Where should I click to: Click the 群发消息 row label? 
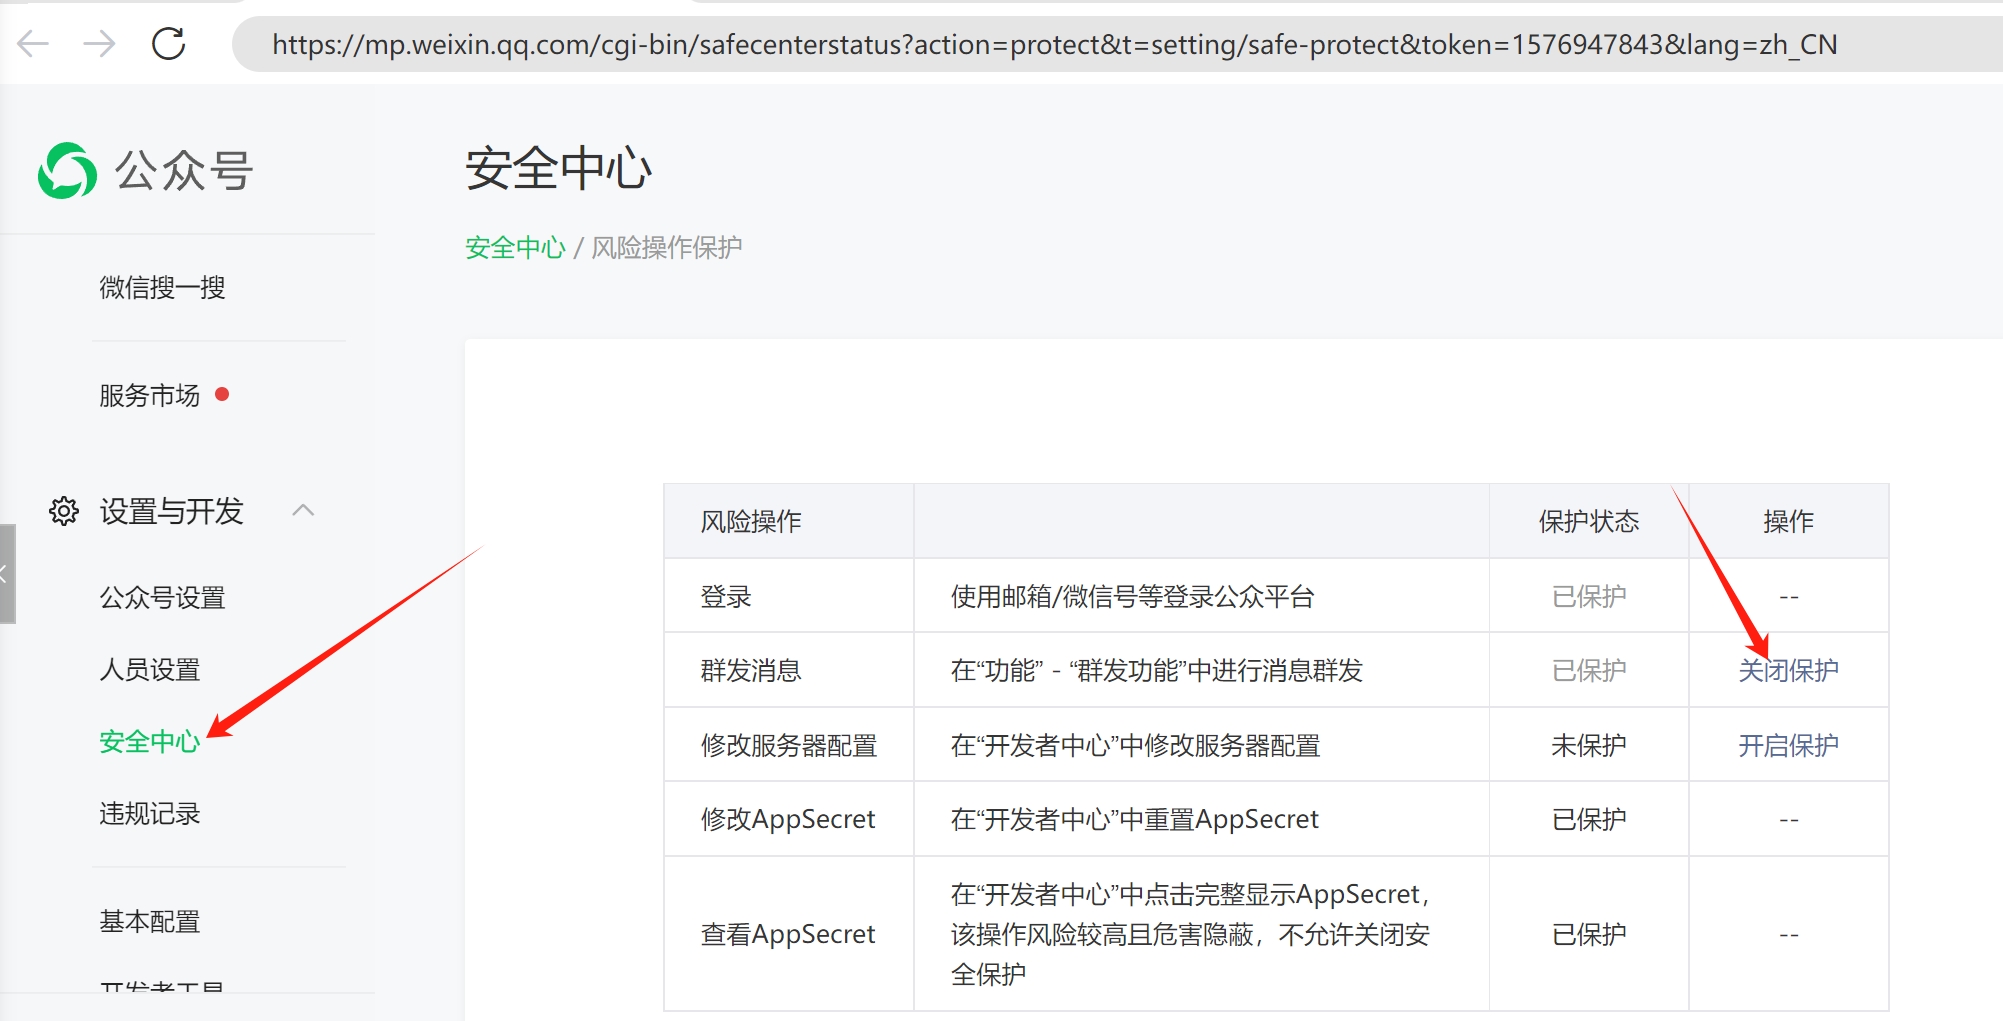[750, 670]
